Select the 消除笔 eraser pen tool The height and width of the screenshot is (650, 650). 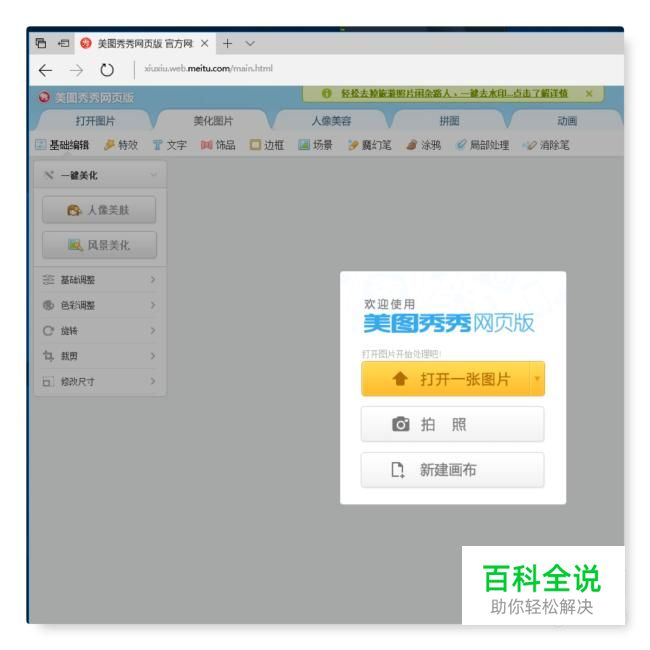(x=546, y=145)
